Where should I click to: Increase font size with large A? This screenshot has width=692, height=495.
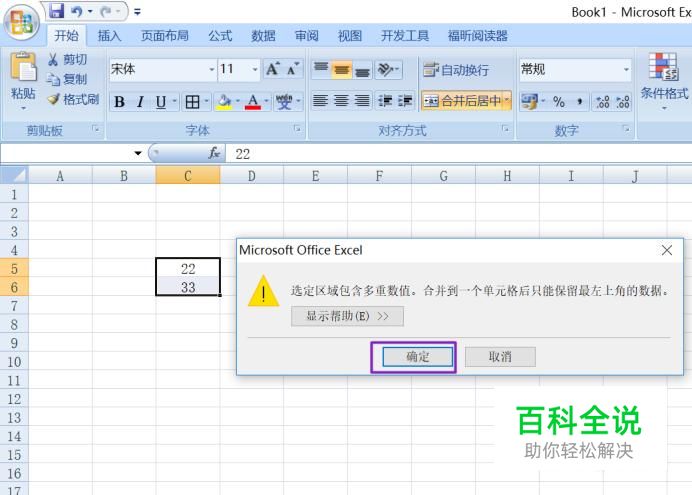pyautogui.click(x=272, y=69)
